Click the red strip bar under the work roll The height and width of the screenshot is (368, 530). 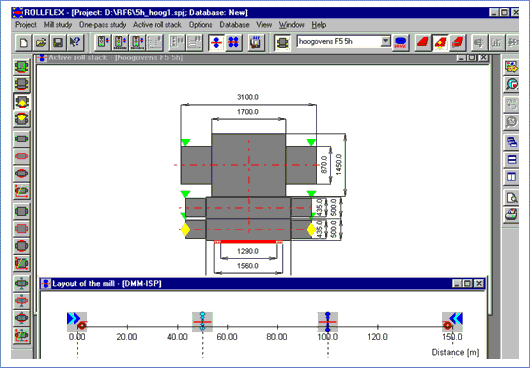click(x=248, y=242)
